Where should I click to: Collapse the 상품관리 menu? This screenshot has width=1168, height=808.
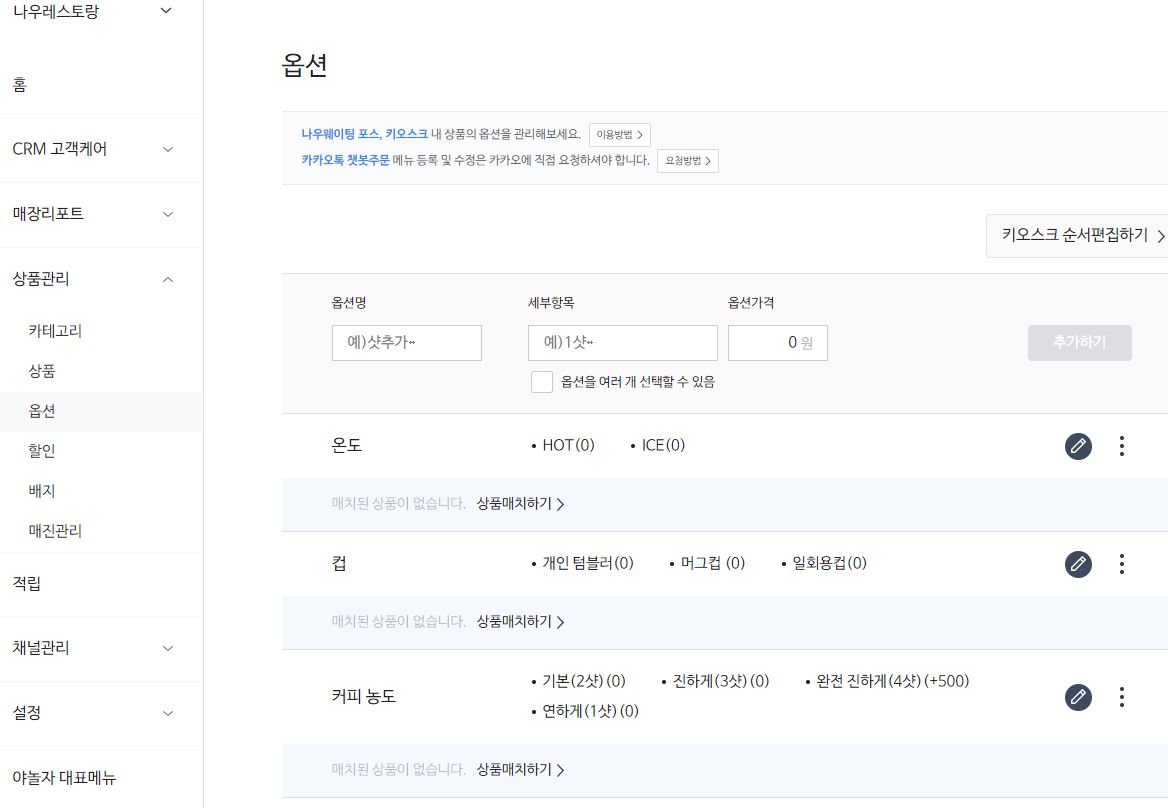coord(168,279)
